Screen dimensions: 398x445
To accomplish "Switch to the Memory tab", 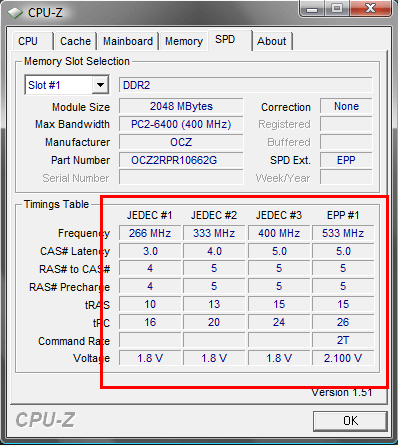I will click(184, 41).
